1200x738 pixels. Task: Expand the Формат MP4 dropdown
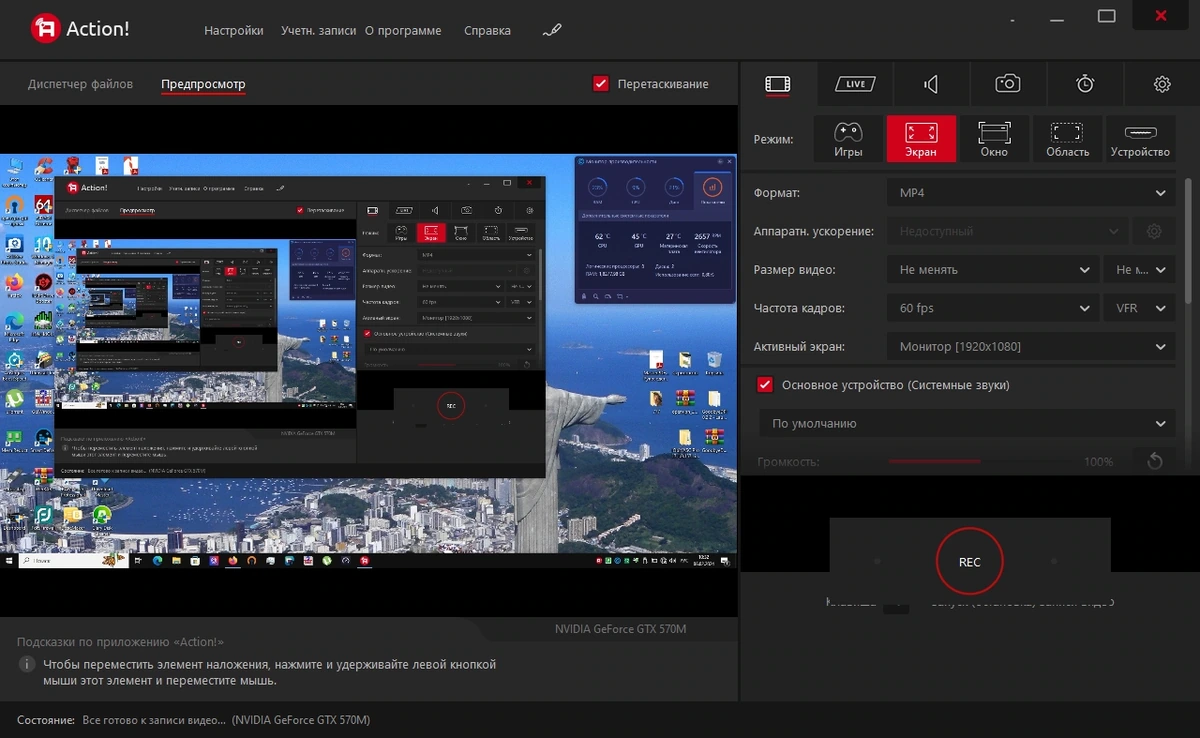(1031, 193)
